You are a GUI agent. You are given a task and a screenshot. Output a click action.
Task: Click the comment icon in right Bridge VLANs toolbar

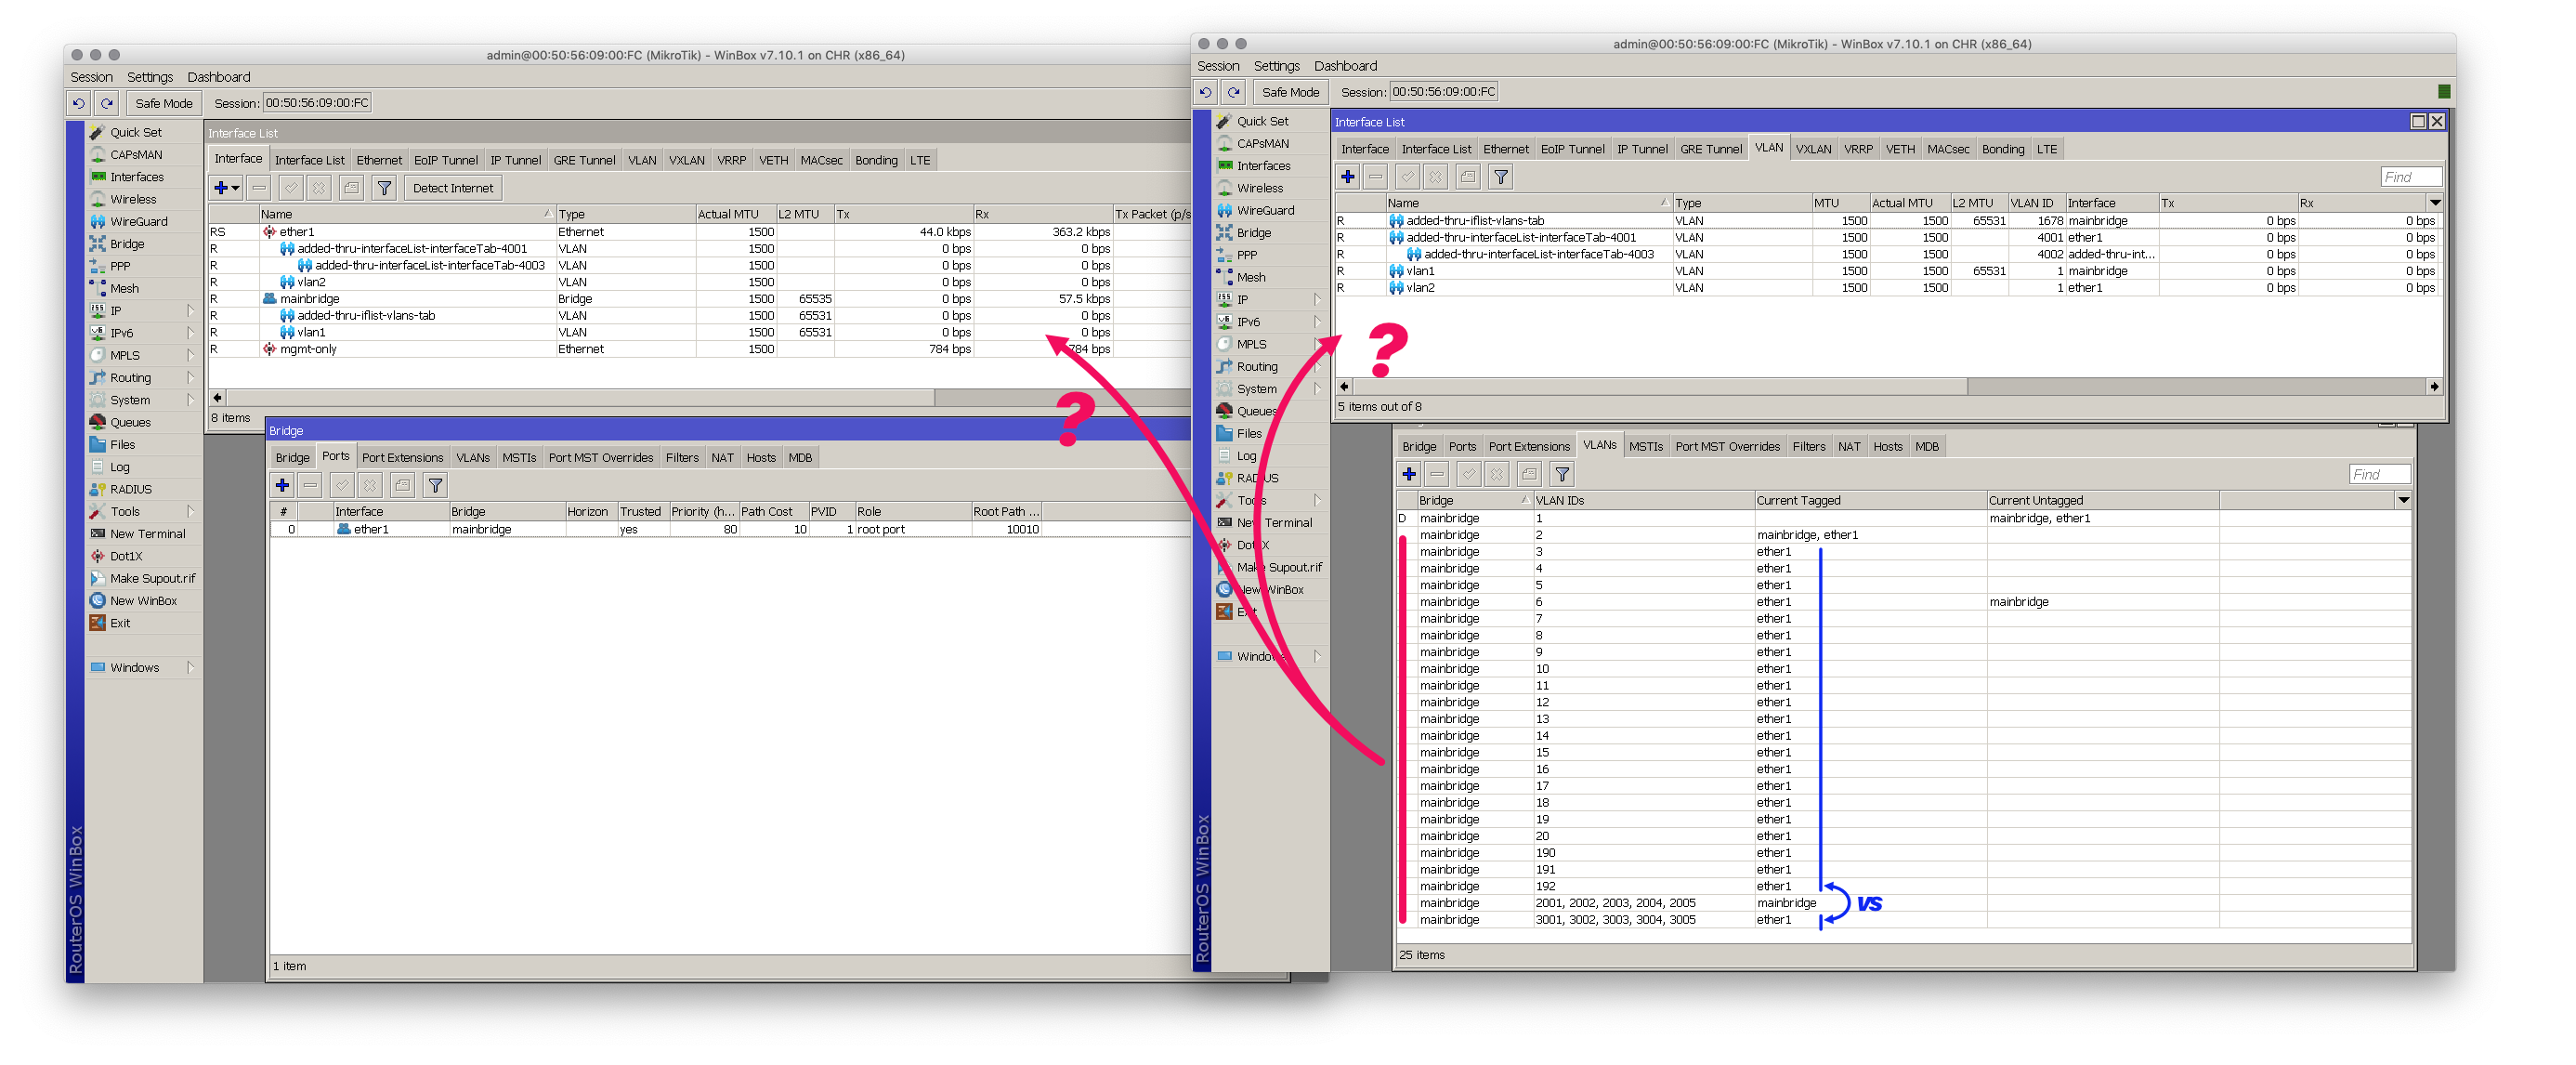1529,474
